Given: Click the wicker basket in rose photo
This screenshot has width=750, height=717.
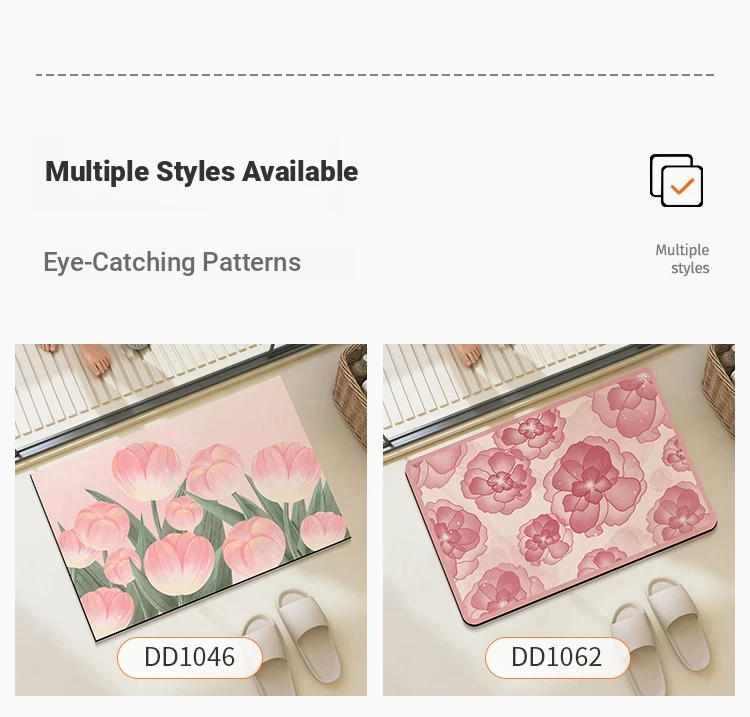Looking at the screenshot, I should click(x=718, y=387).
